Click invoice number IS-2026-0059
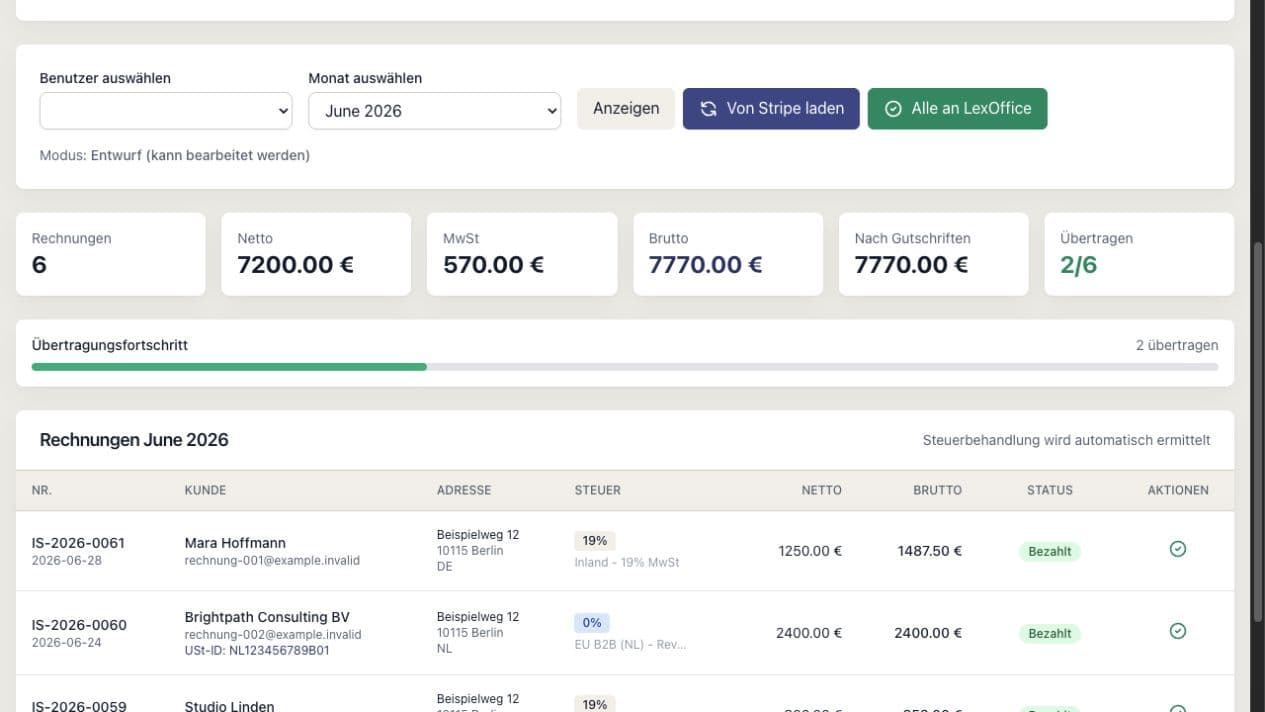 [79, 705]
